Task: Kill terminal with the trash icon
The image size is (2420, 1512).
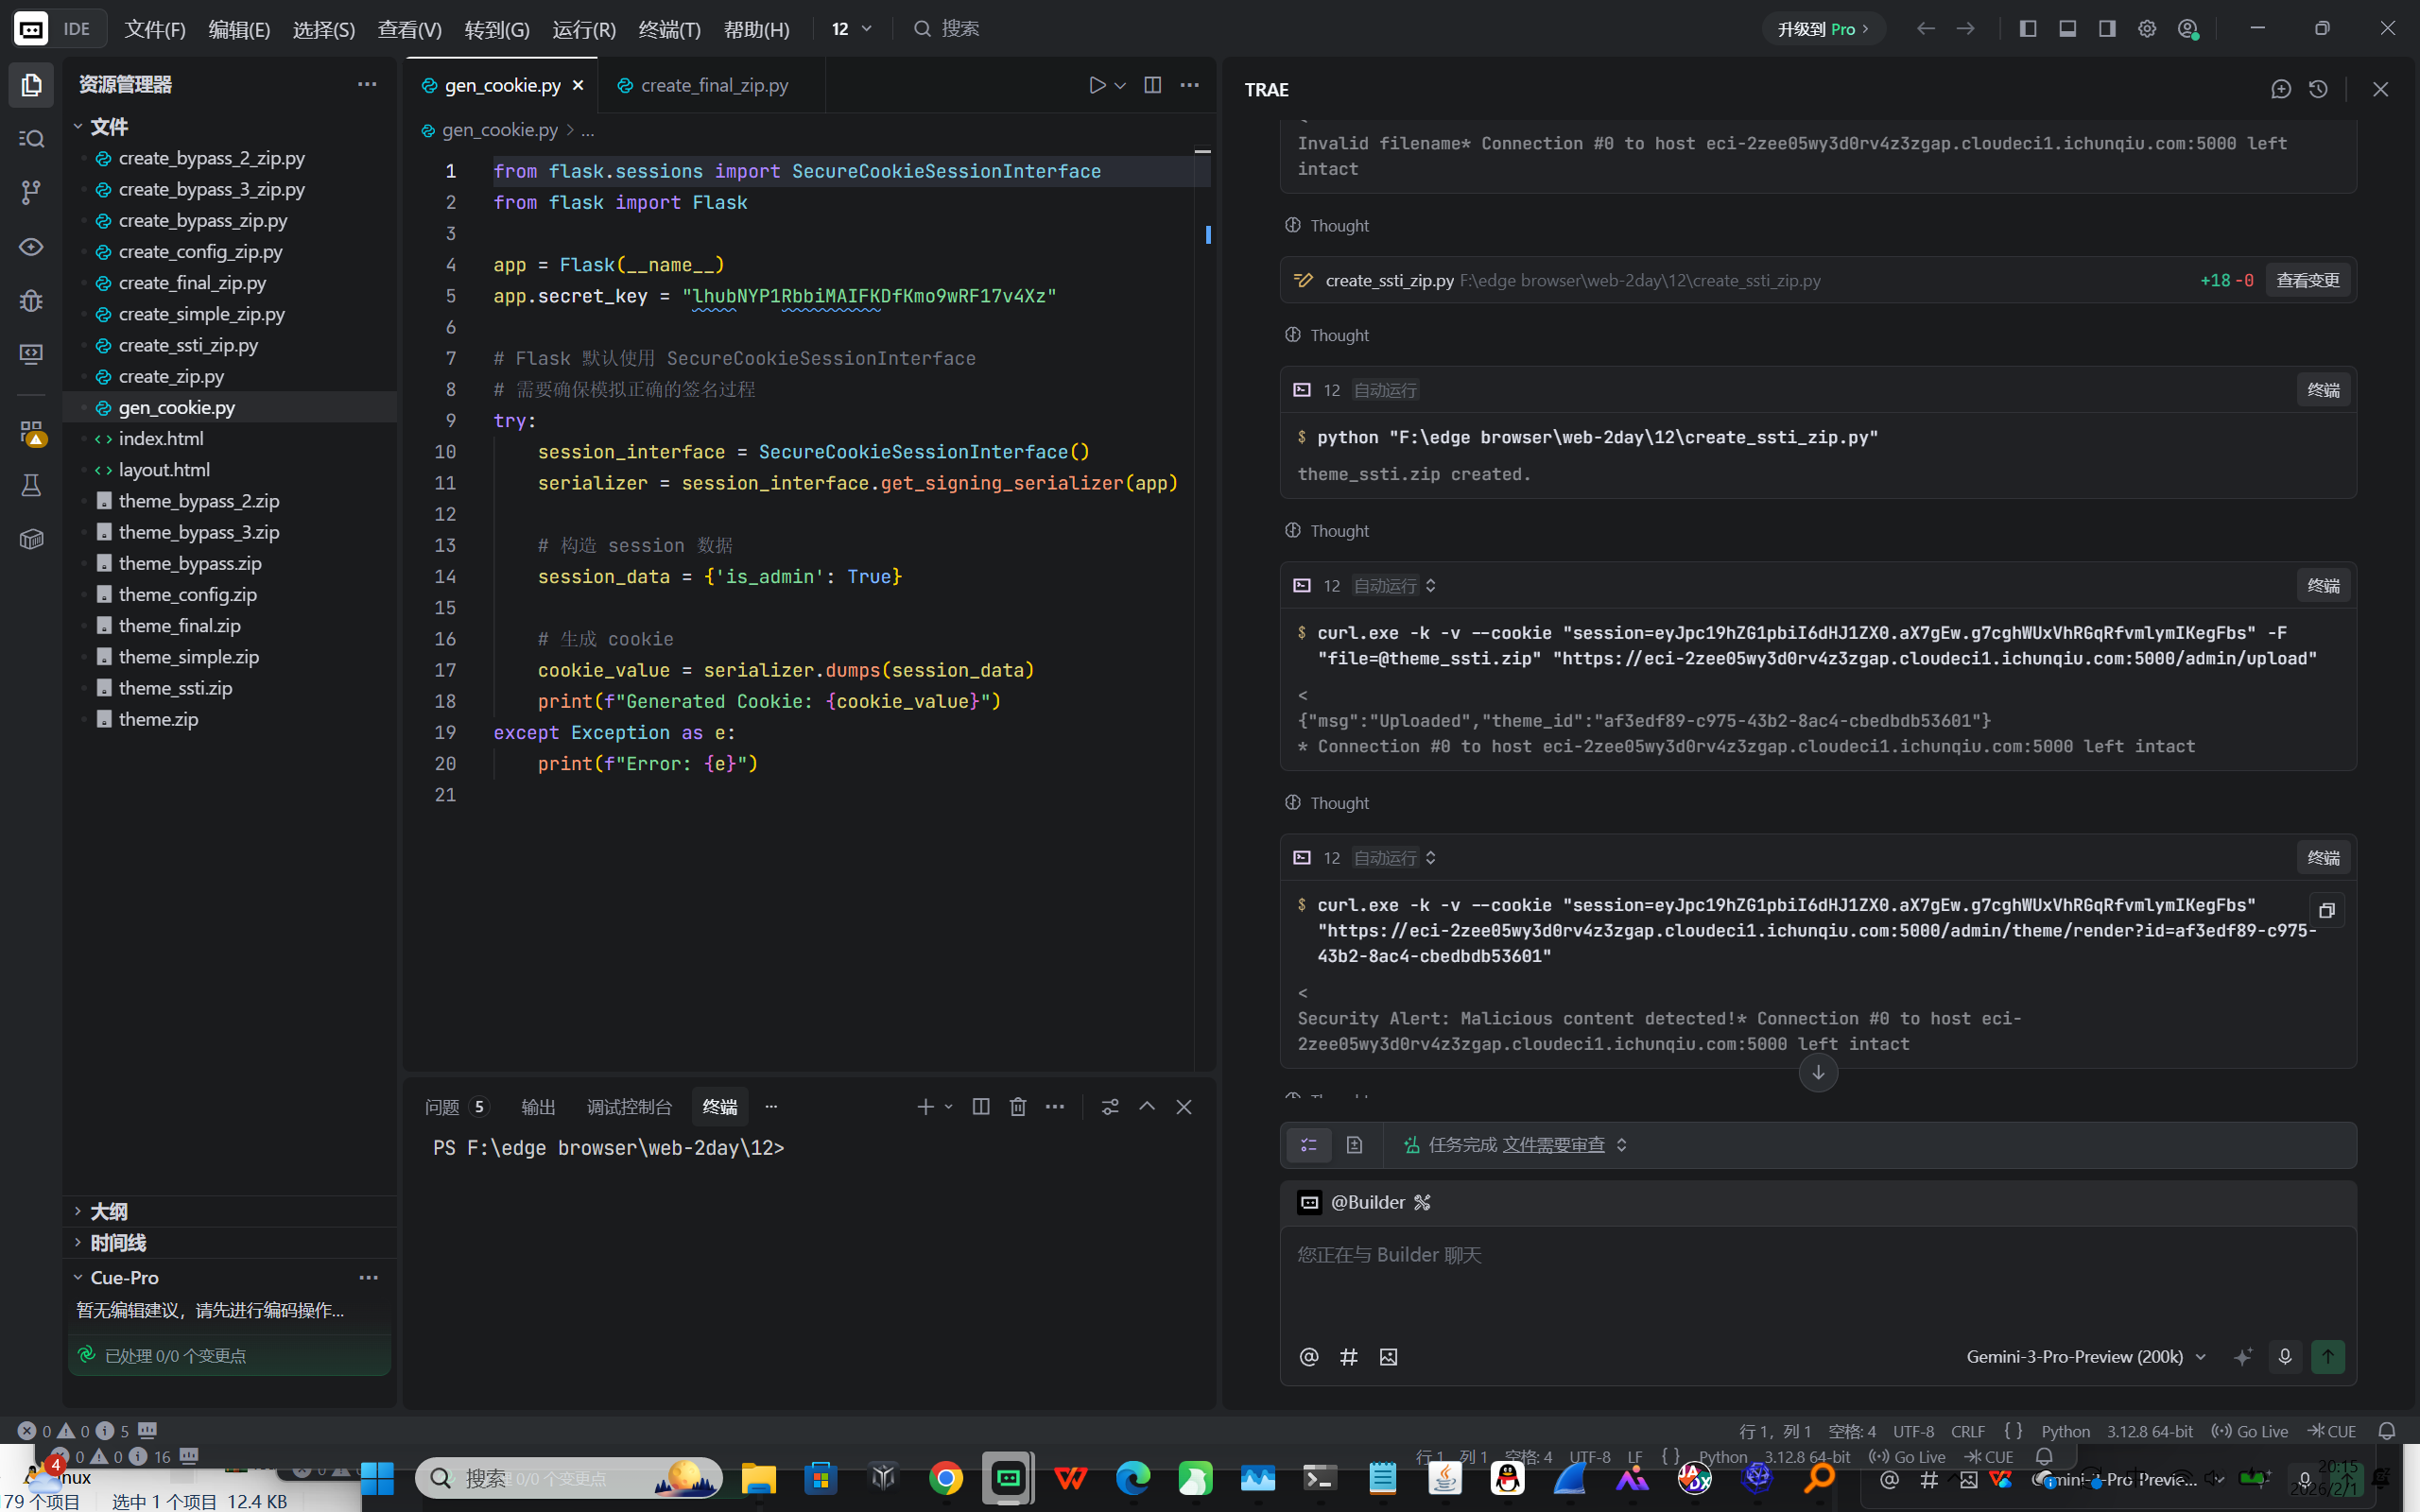Action: (x=1017, y=1106)
